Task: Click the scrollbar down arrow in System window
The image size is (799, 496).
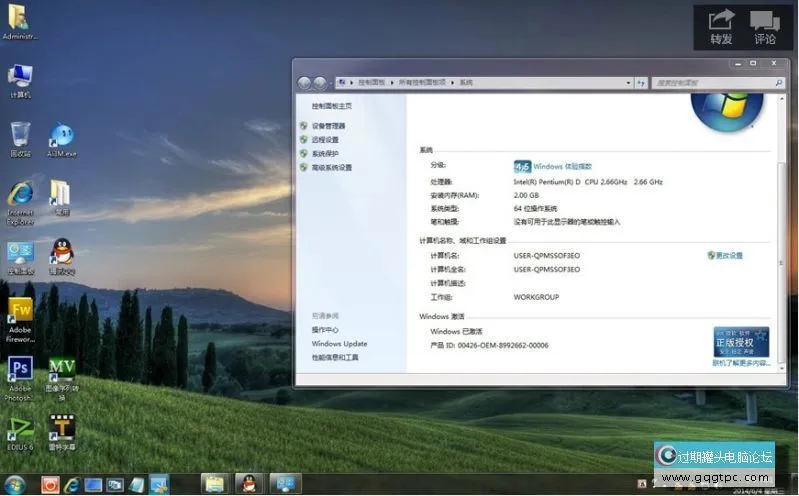Action: coord(782,368)
